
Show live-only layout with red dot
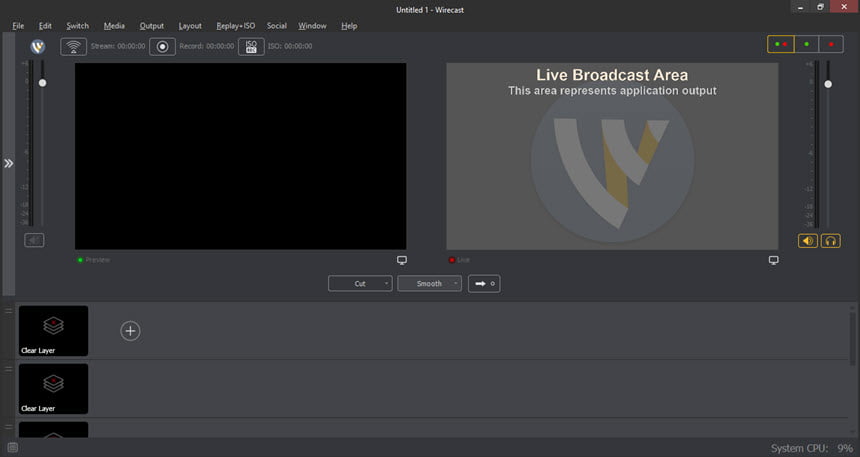pyautogui.click(x=831, y=44)
